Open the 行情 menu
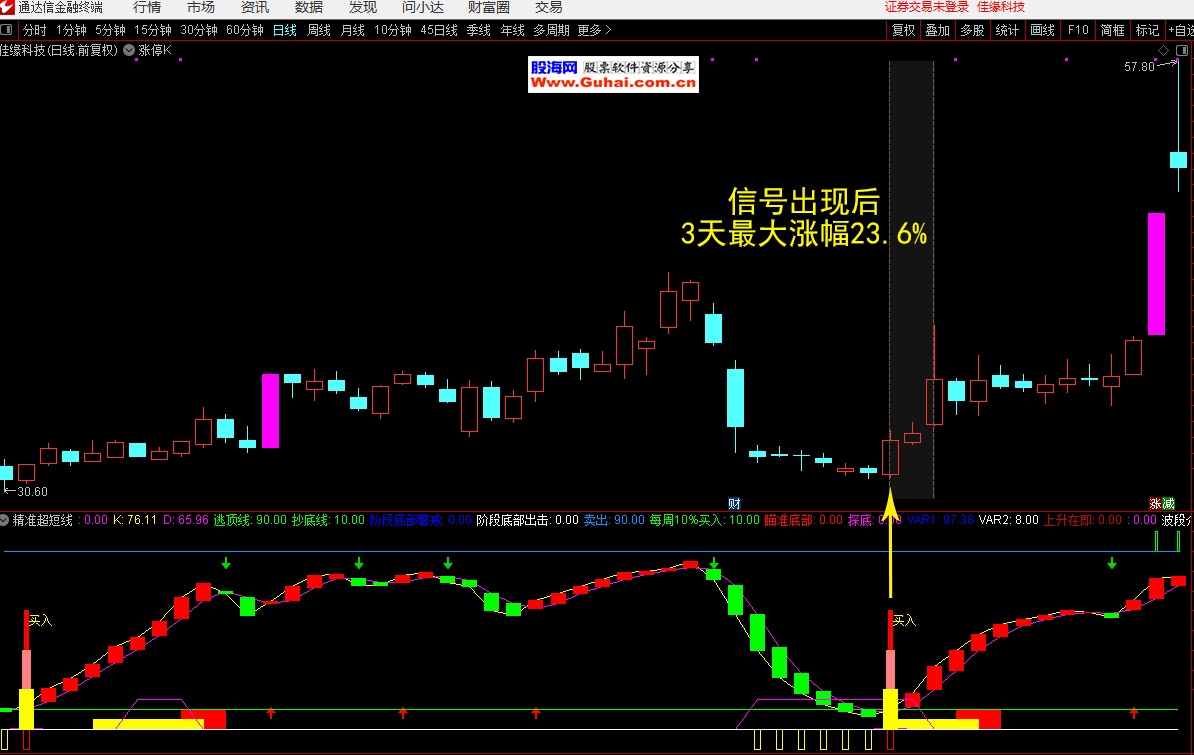Screen dimensions: 1194x755 [147, 8]
